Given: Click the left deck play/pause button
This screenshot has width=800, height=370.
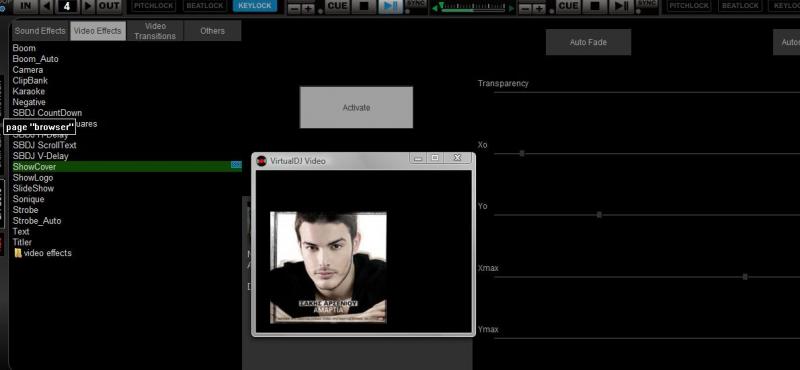Looking at the screenshot, I should coord(390,6).
